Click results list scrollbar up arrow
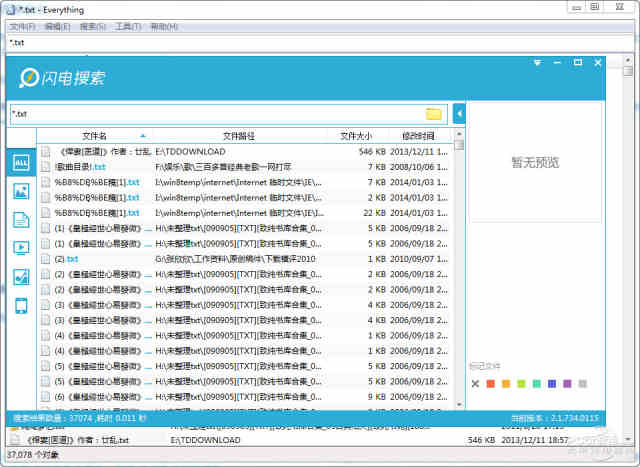 [459, 134]
